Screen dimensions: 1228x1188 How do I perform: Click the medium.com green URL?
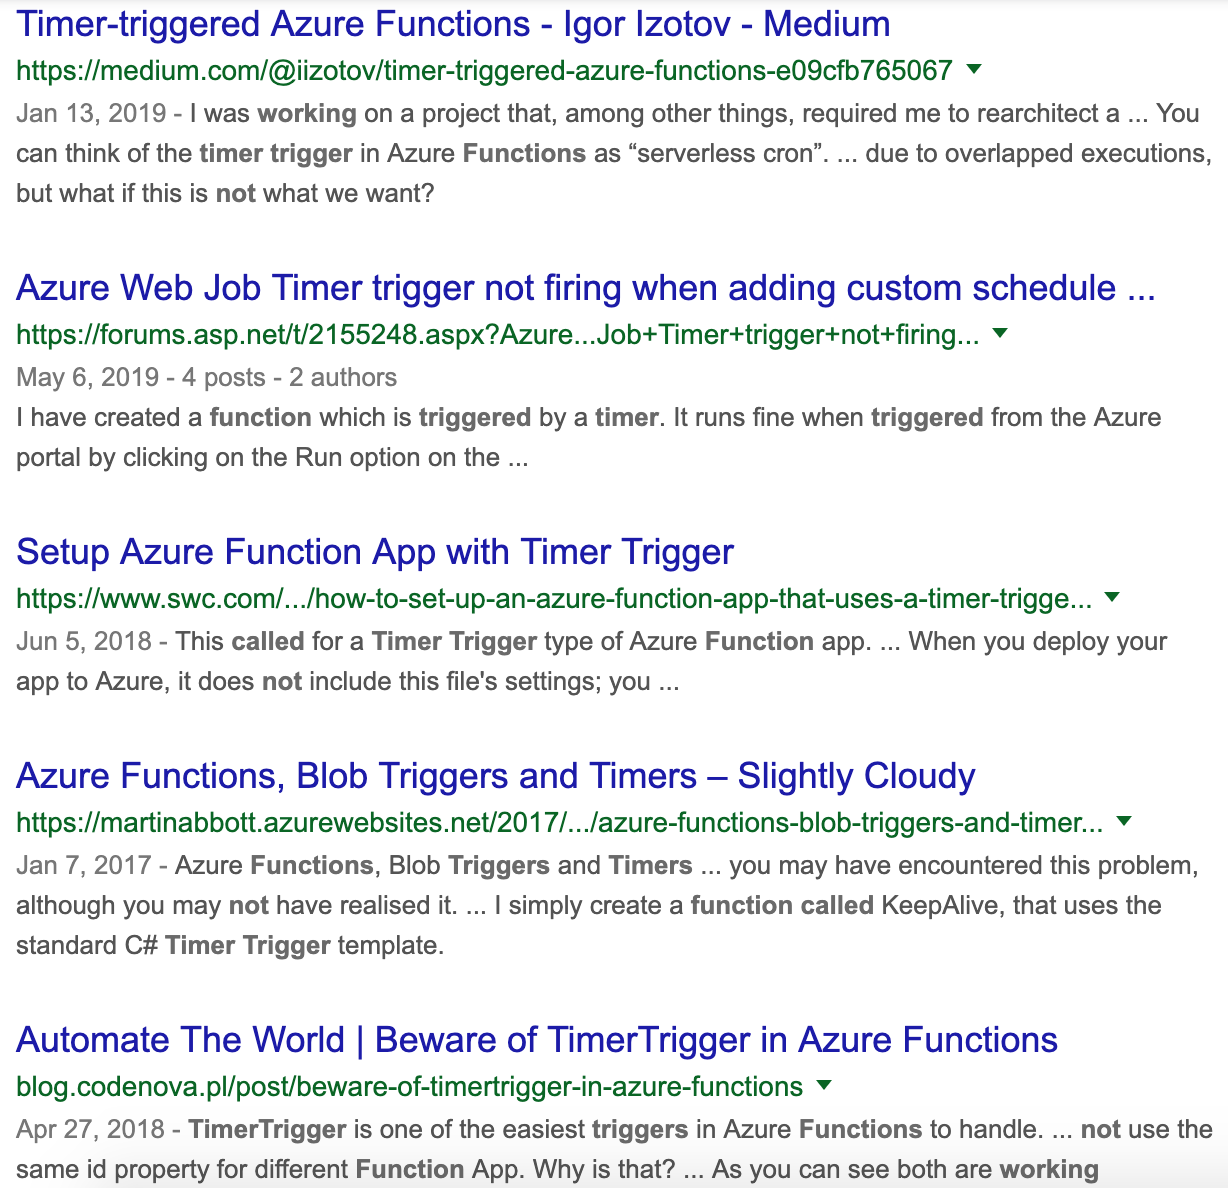tap(484, 70)
